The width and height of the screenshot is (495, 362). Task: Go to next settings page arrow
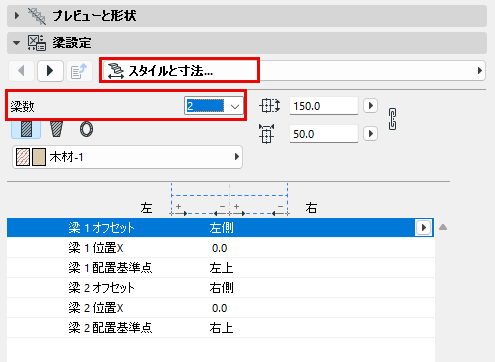tap(50, 71)
